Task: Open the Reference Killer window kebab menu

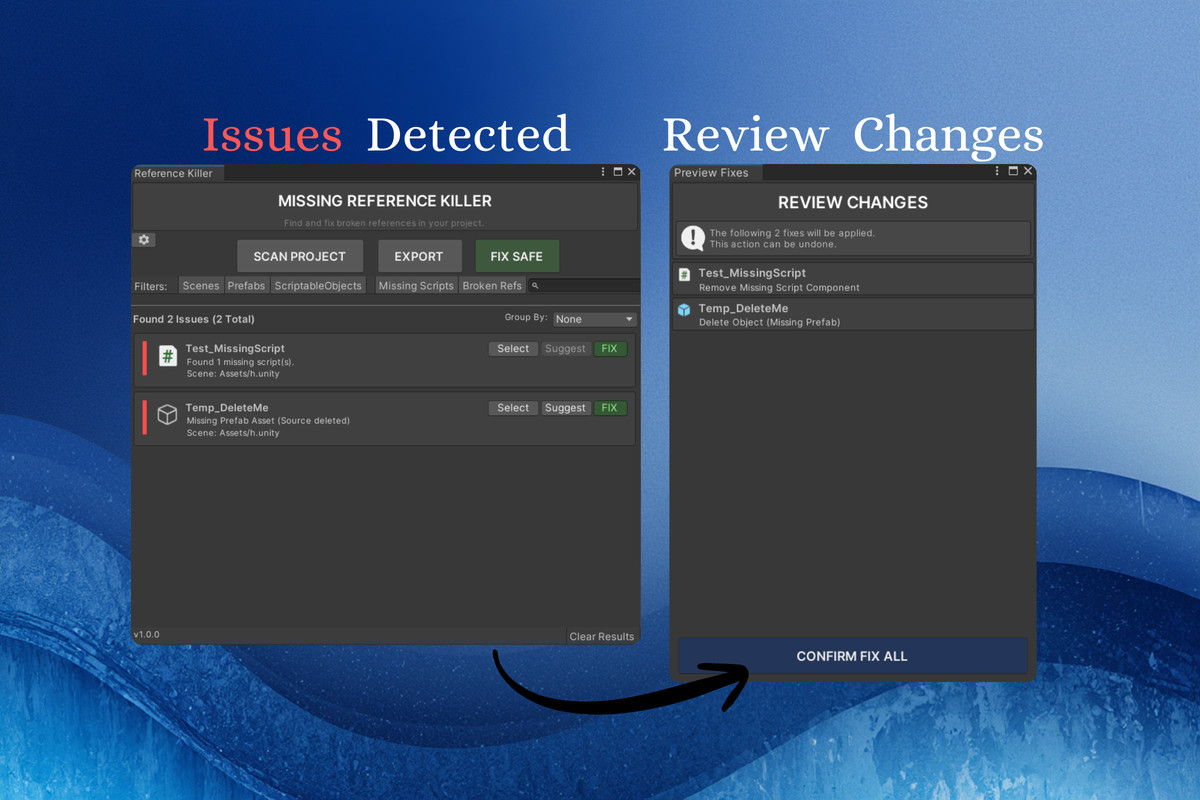Action: point(603,172)
